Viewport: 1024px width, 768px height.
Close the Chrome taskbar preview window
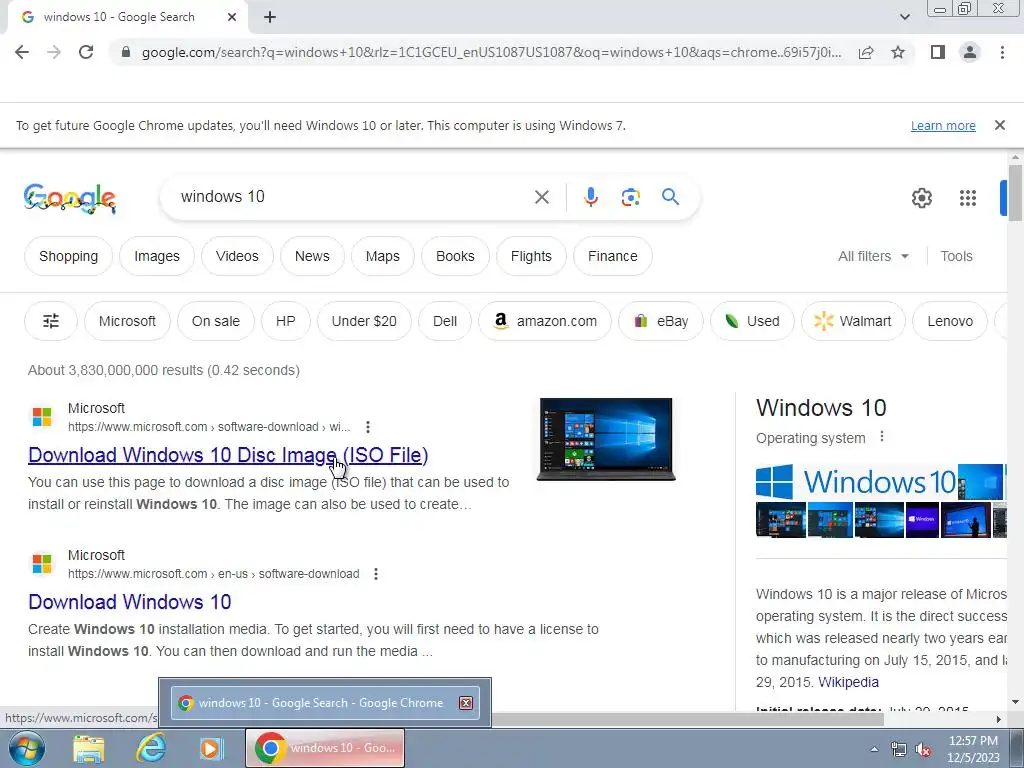tap(466, 703)
